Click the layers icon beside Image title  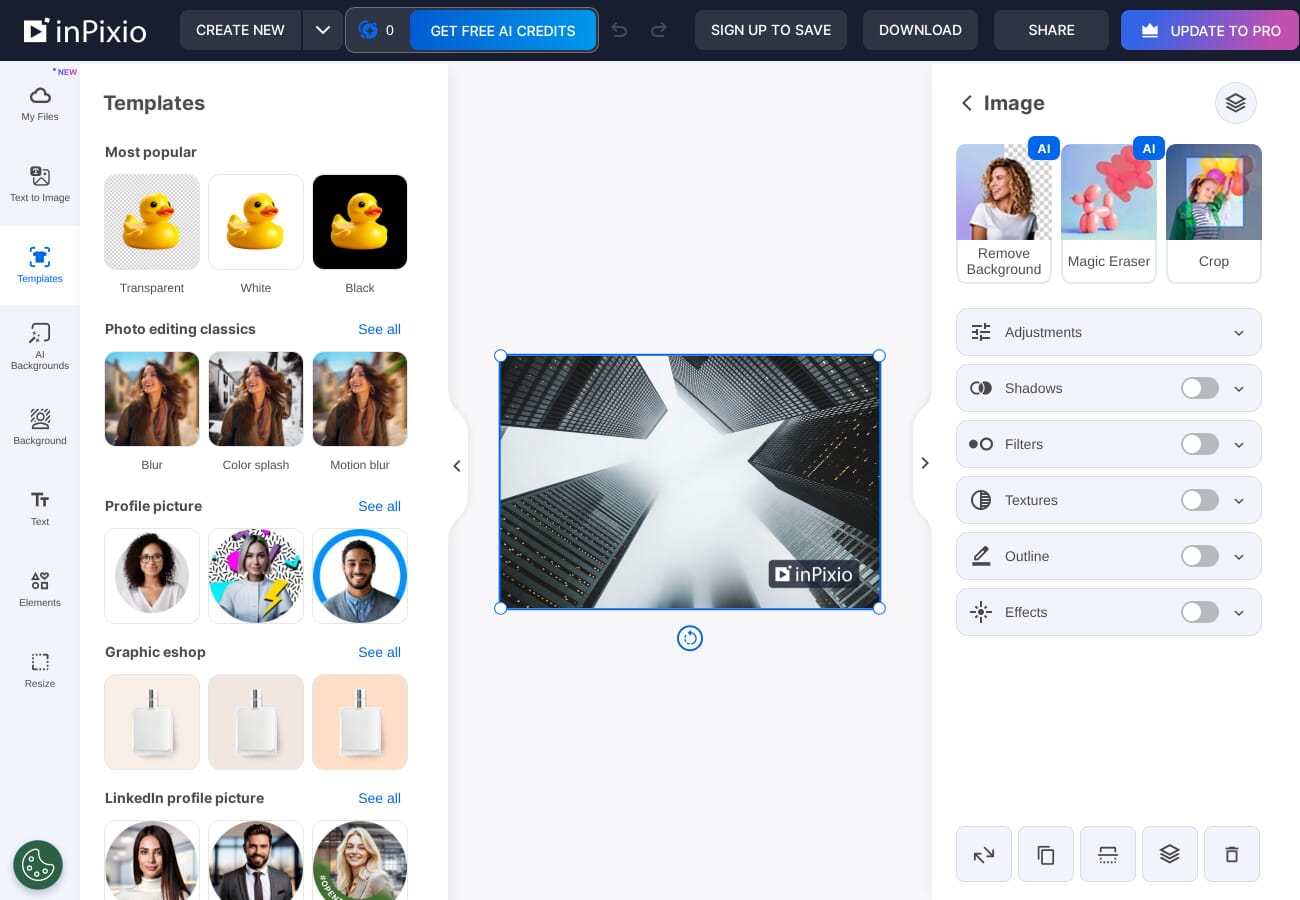click(x=1235, y=103)
